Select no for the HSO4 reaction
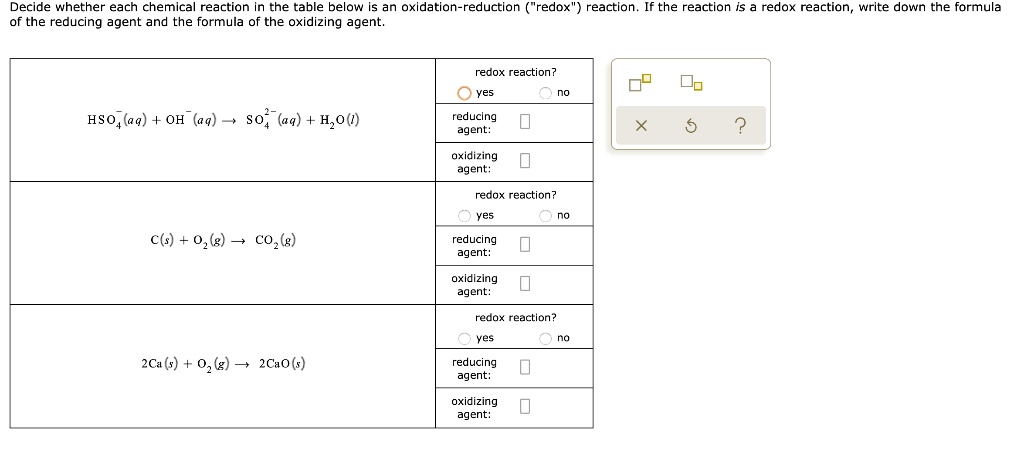The height and width of the screenshot is (465, 1024). pyautogui.click(x=546, y=93)
